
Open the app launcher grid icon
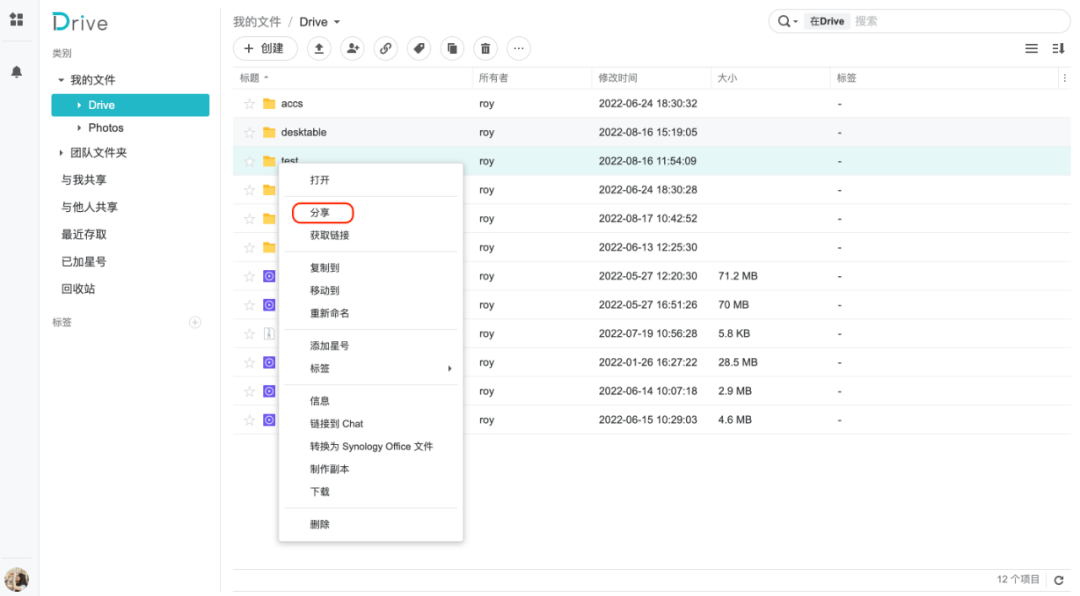point(17,20)
